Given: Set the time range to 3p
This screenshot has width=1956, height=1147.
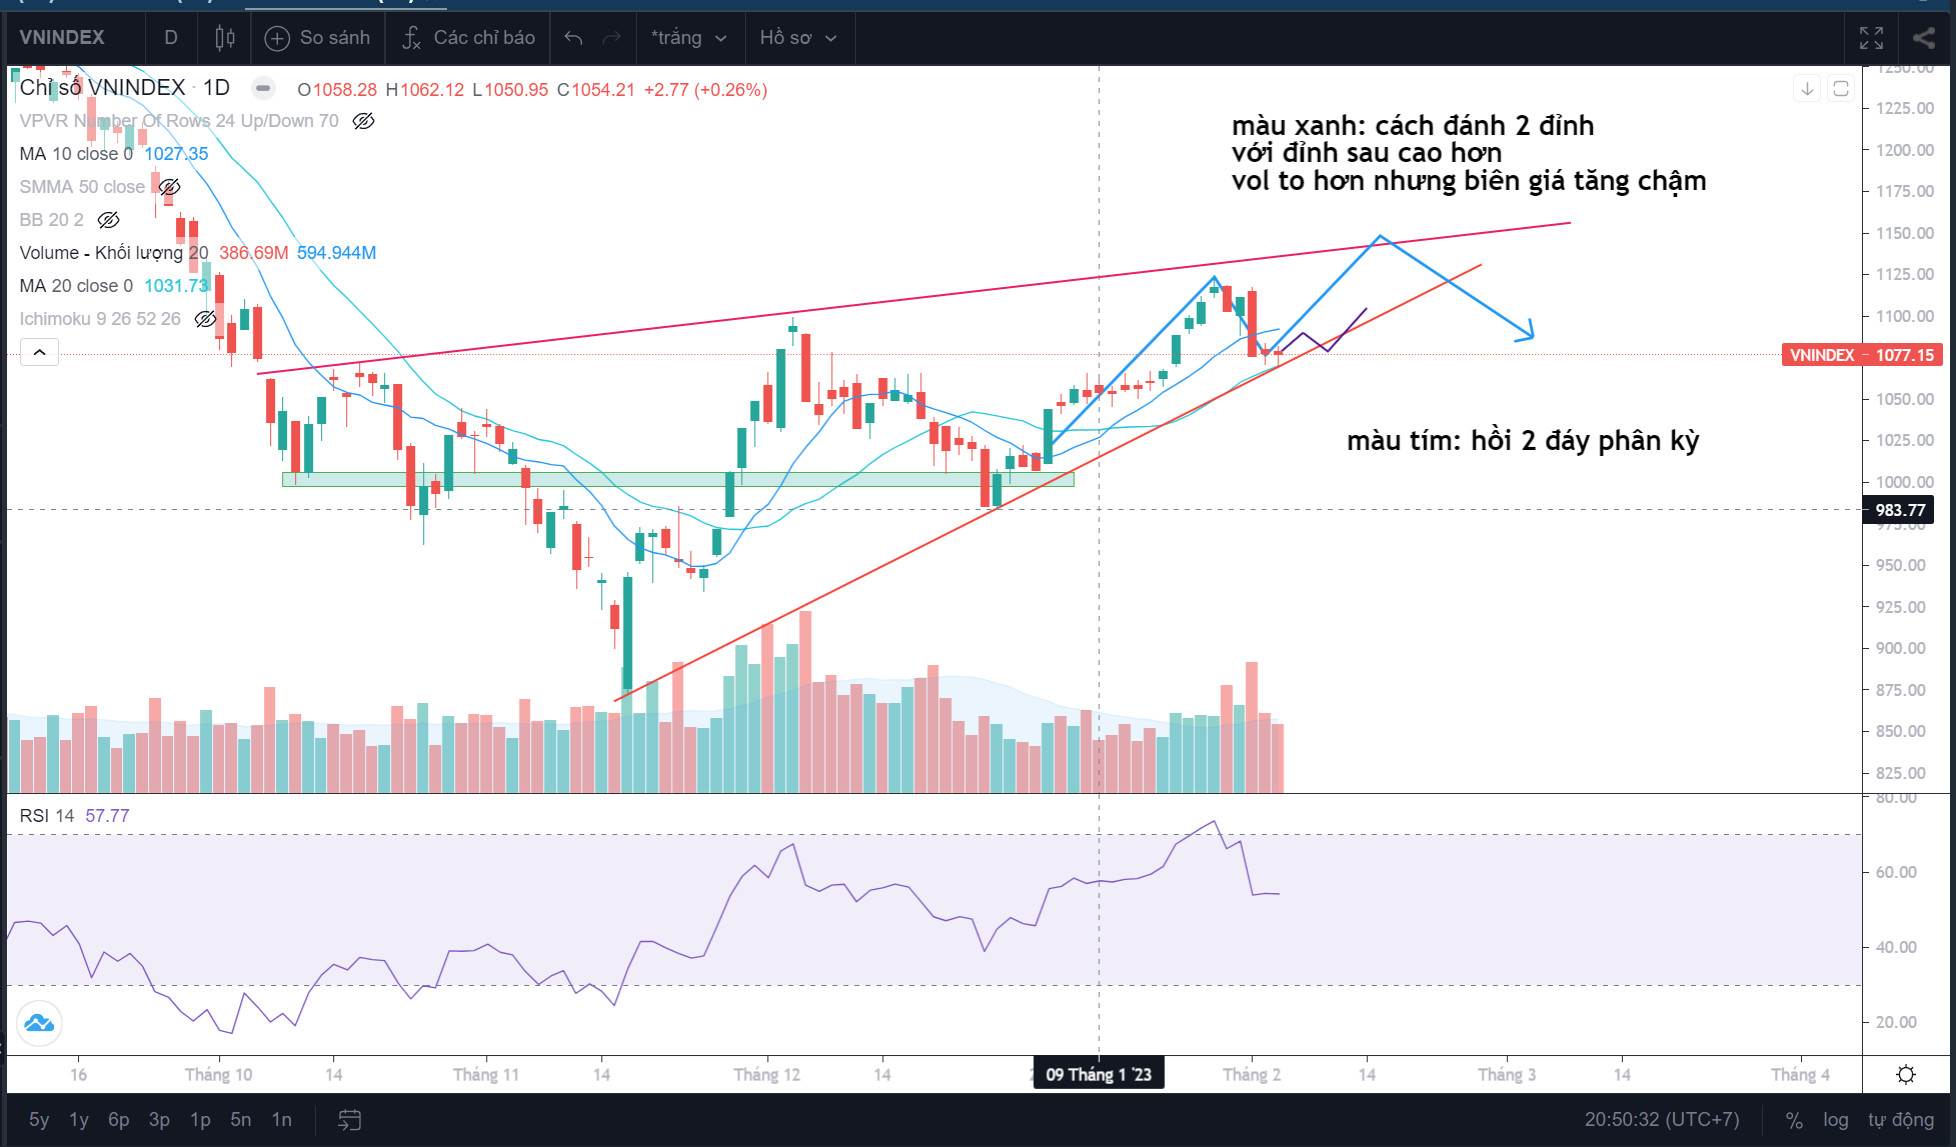Looking at the screenshot, I should click(159, 1120).
